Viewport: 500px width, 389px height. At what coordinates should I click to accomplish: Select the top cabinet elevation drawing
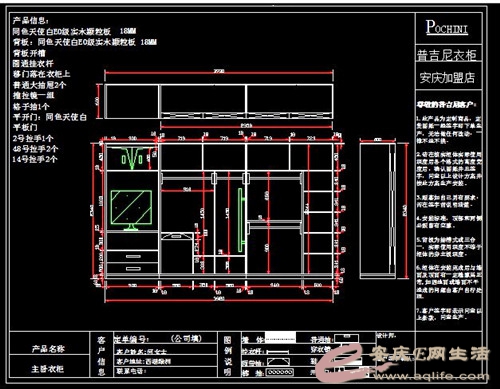click(x=219, y=101)
